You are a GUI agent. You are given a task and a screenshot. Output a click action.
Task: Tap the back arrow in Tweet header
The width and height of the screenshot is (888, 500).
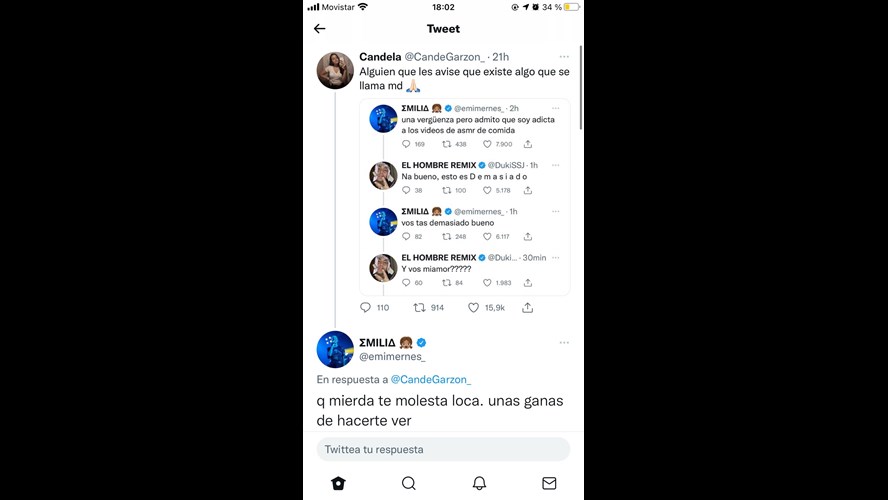click(x=319, y=28)
